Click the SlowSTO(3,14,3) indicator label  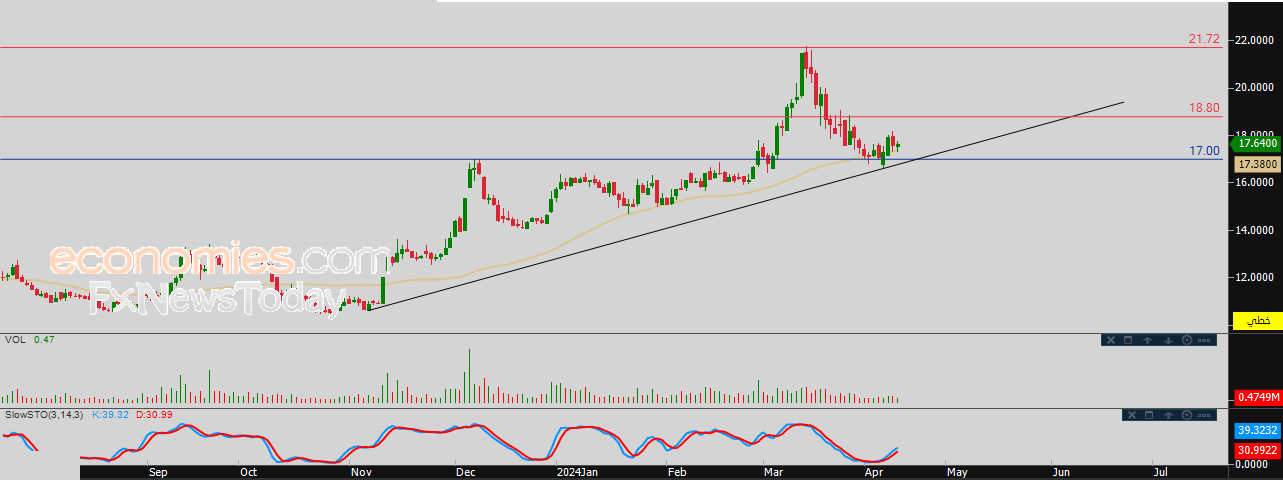coord(45,413)
